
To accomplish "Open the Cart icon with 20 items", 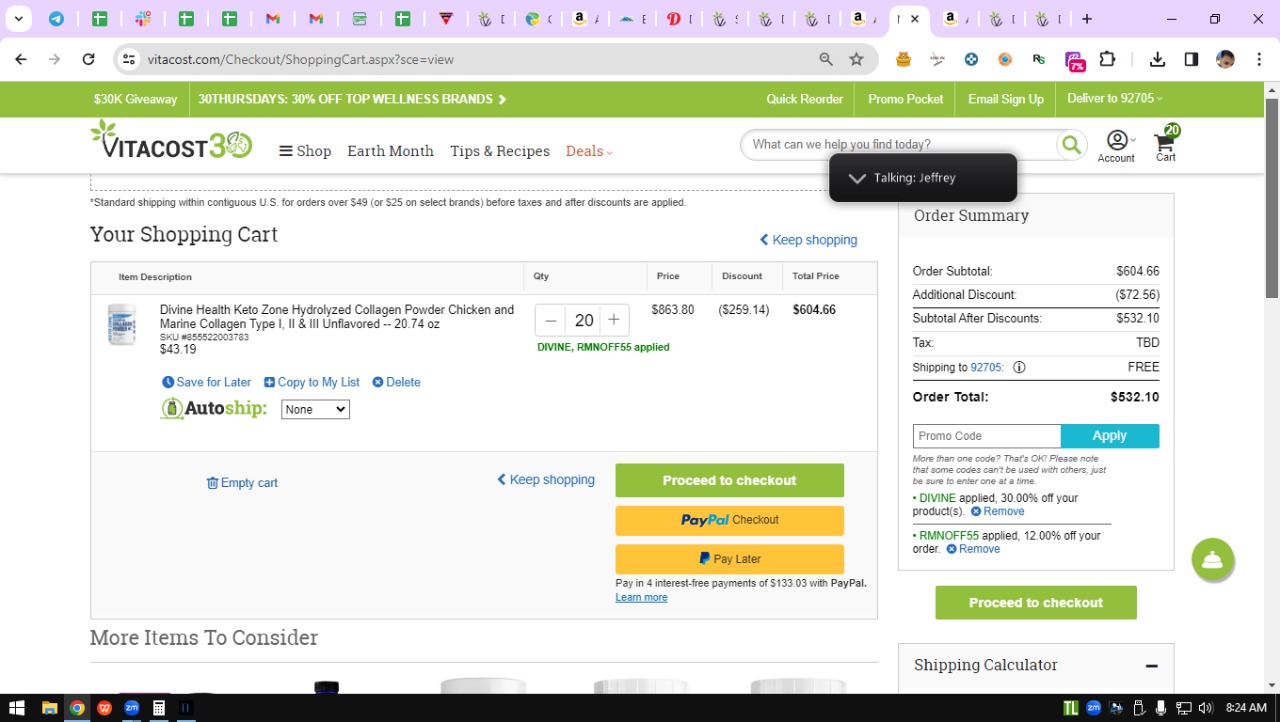I will 1166,143.
